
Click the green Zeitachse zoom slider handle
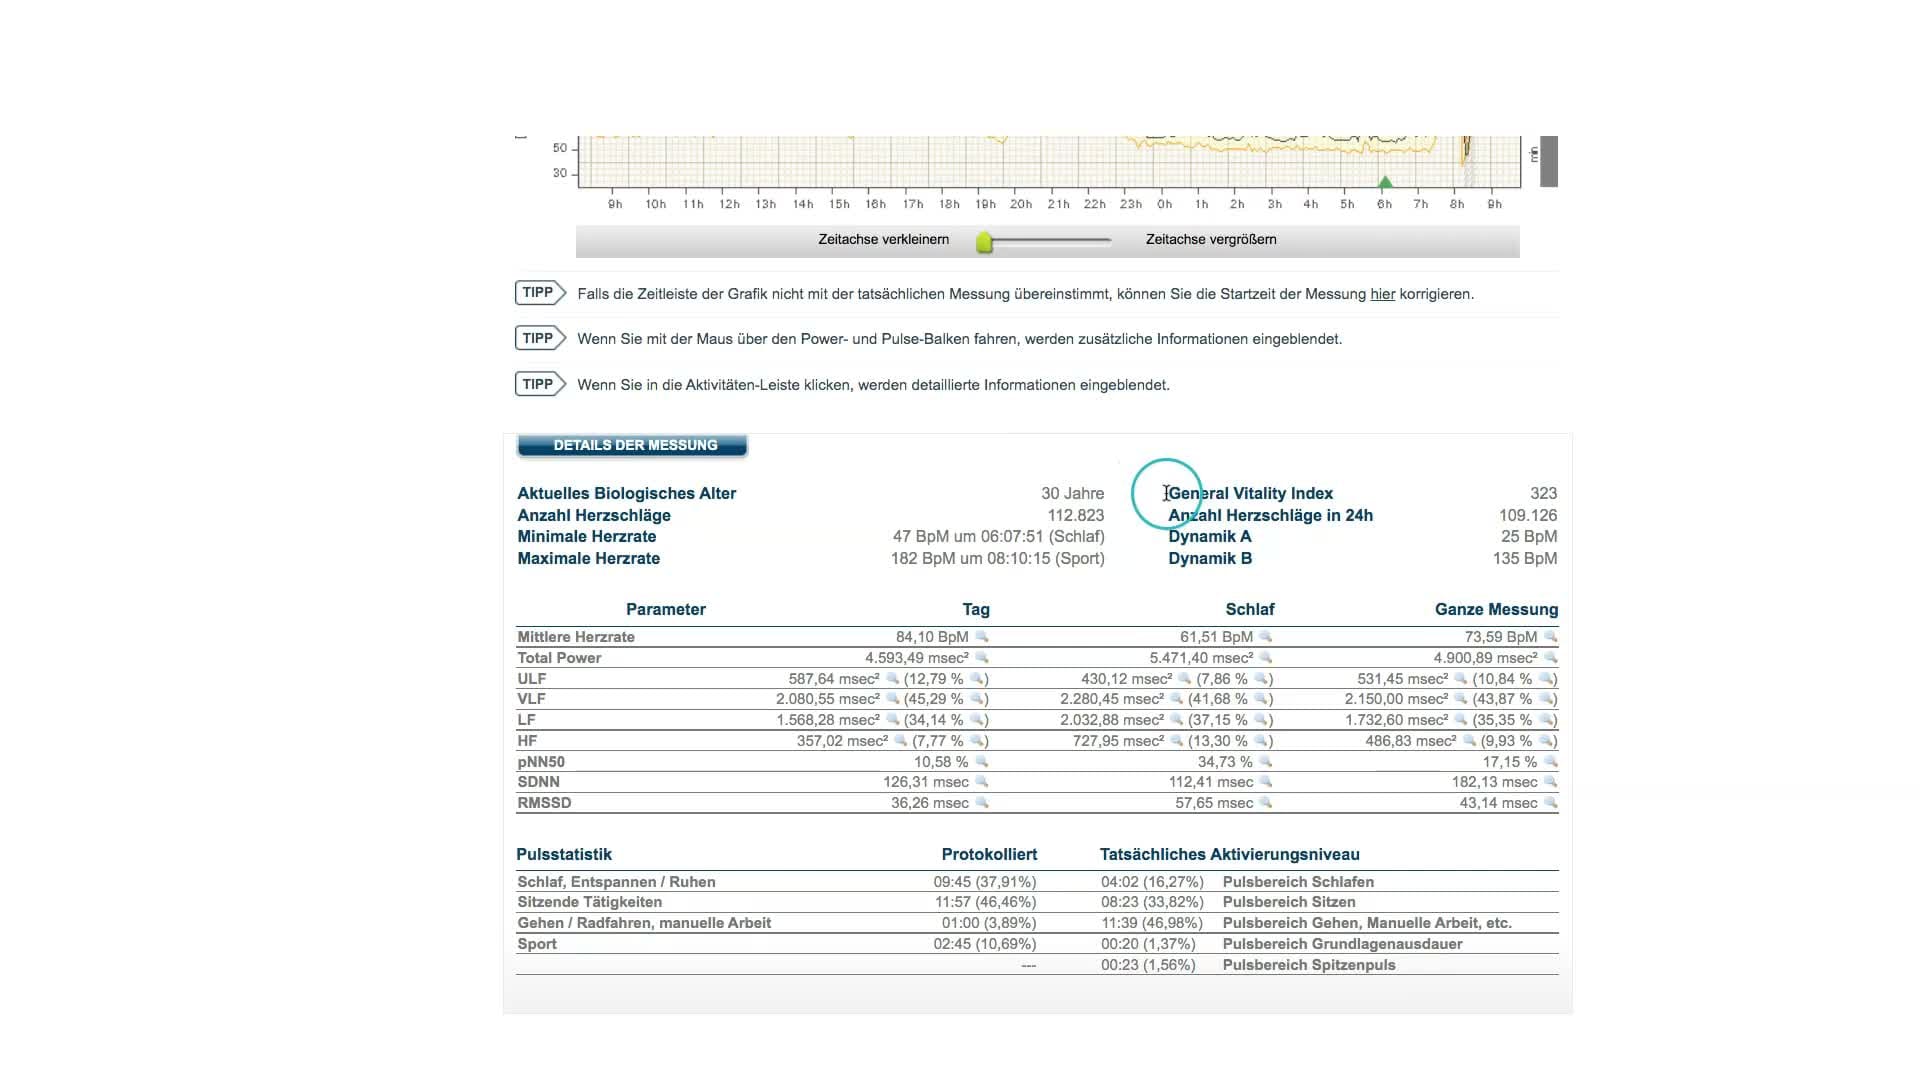pyautogui.click(x=985, y=242)
